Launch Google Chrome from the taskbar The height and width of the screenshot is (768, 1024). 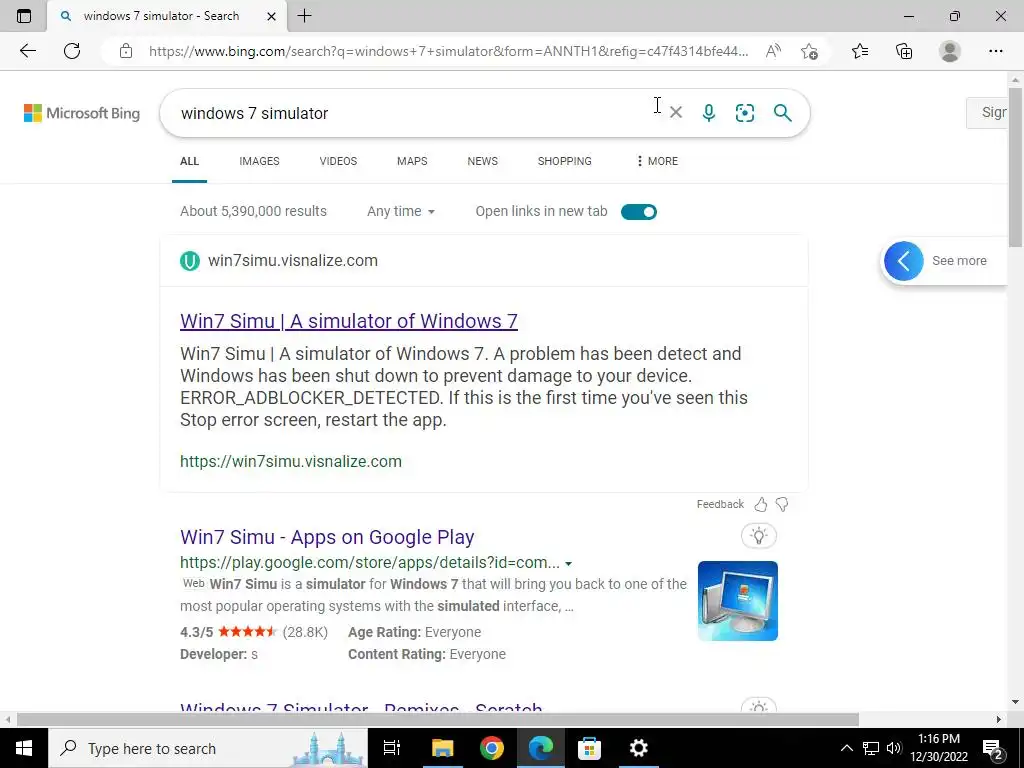pyautogui.click(x=491, y=748)
